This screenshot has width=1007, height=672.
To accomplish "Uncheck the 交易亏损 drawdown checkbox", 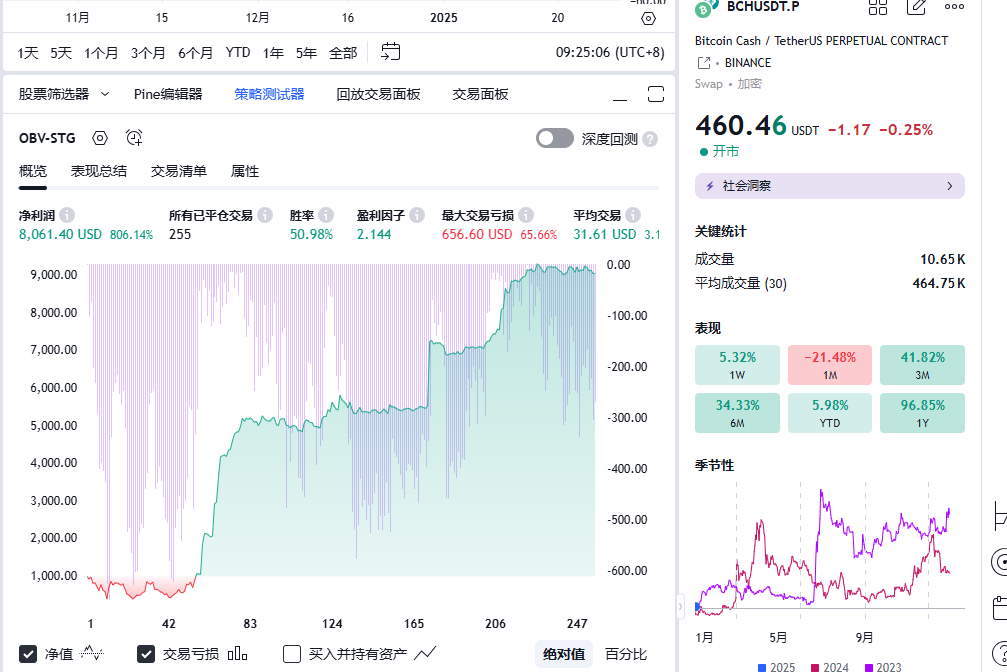I will pos(146,654).
